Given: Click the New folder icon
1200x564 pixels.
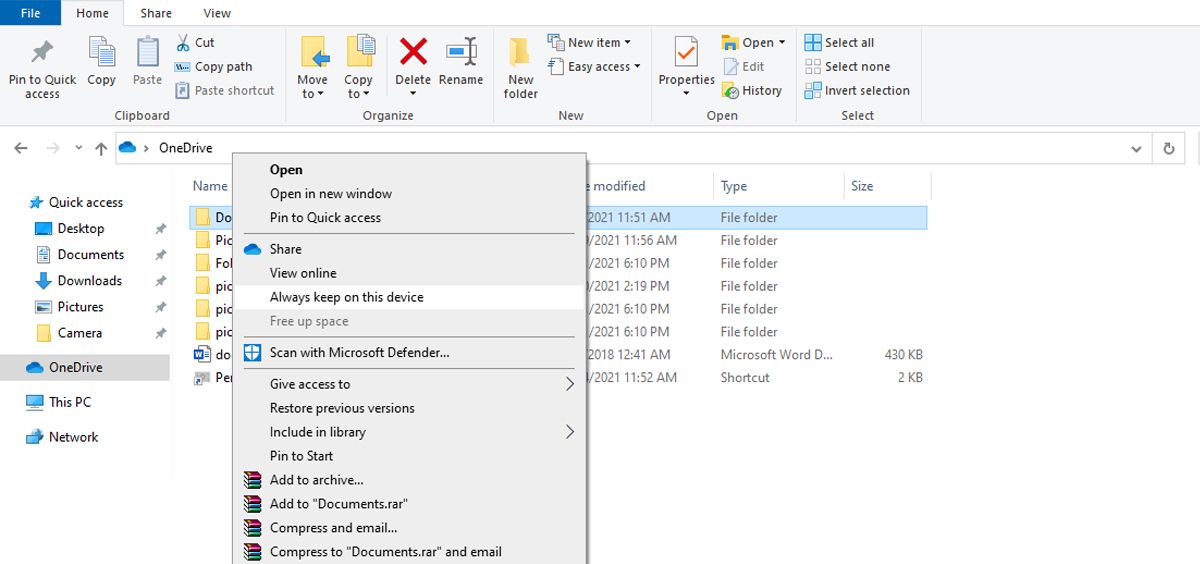Looking at the screenshot, I should 520,54.
